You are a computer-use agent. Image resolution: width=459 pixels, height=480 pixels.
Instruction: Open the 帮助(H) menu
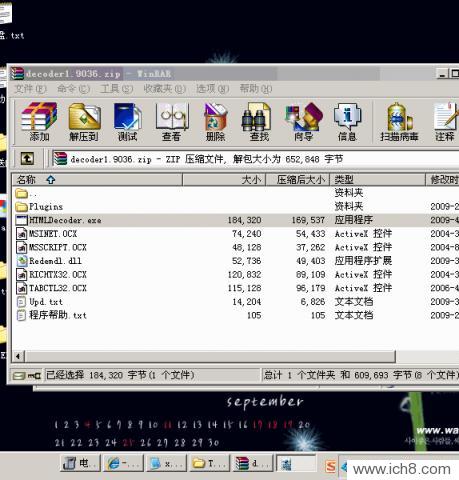(x=256, y=89)
